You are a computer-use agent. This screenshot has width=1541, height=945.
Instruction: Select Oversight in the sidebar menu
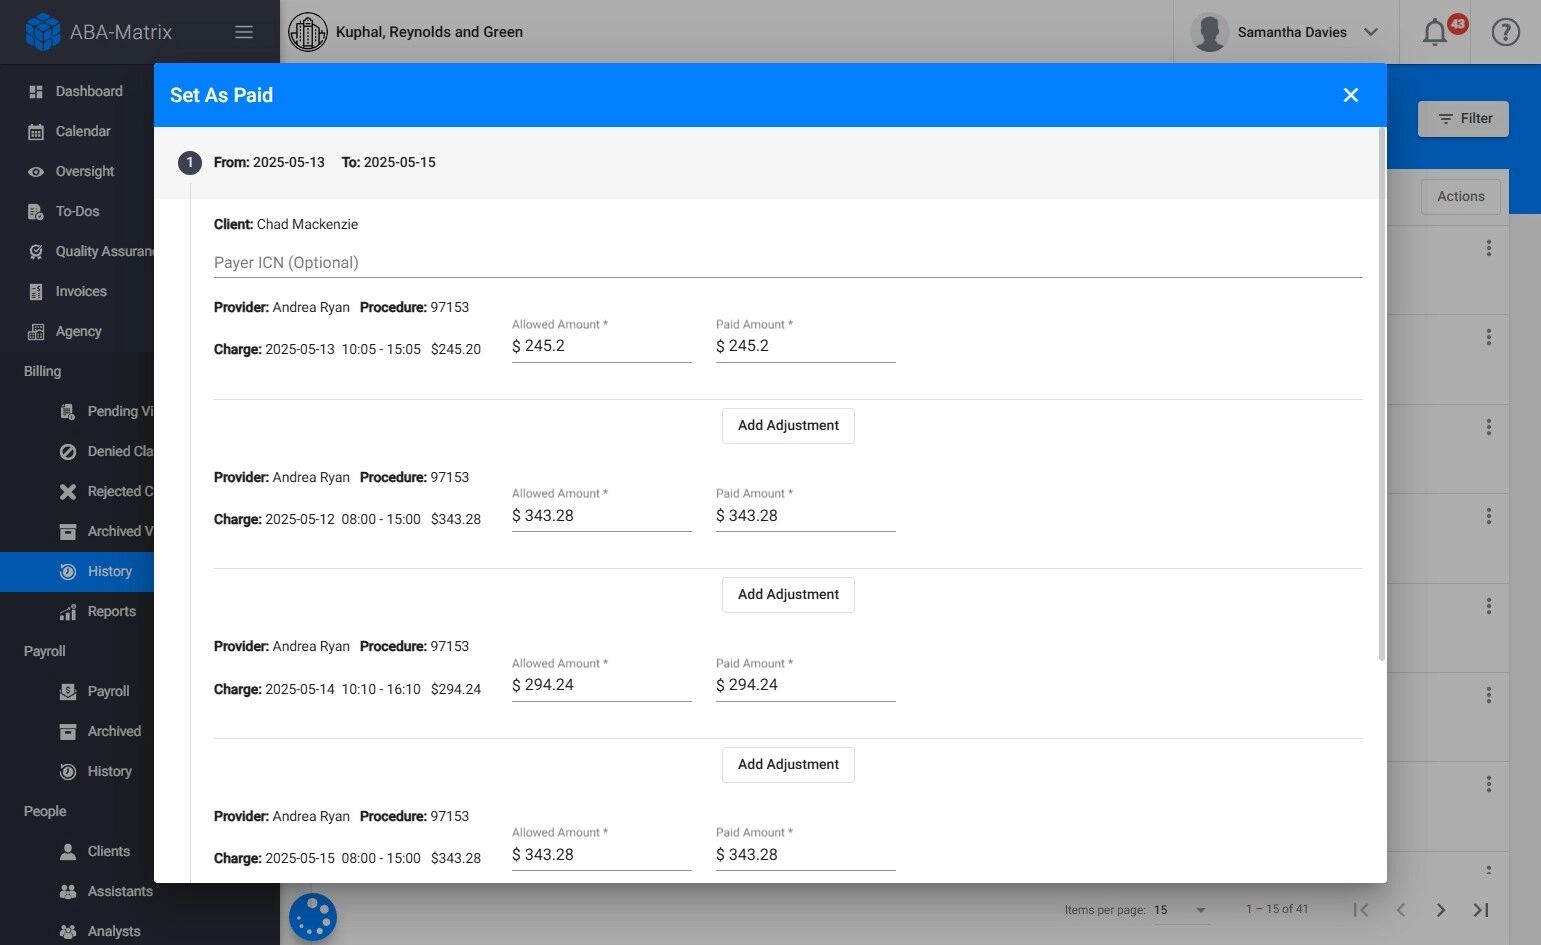point(85,171)
